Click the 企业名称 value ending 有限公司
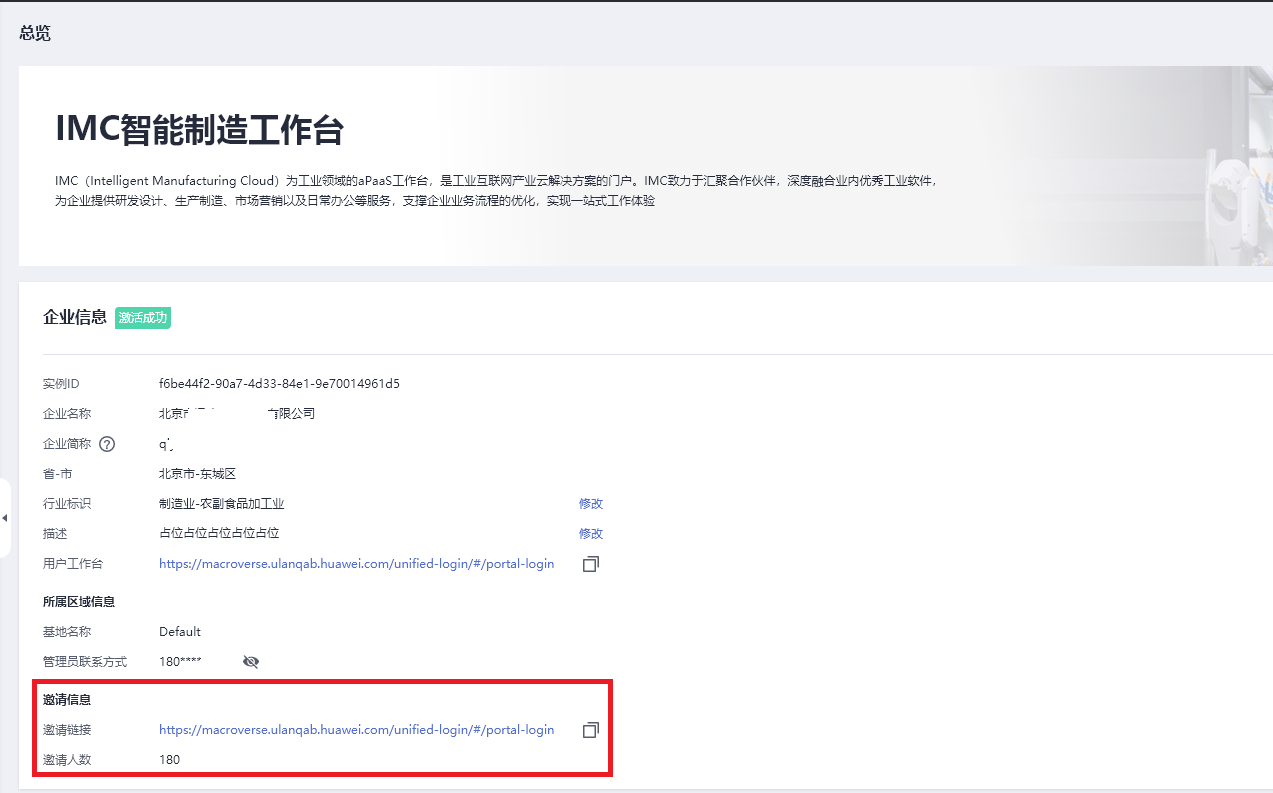 [x=237, y=414]
